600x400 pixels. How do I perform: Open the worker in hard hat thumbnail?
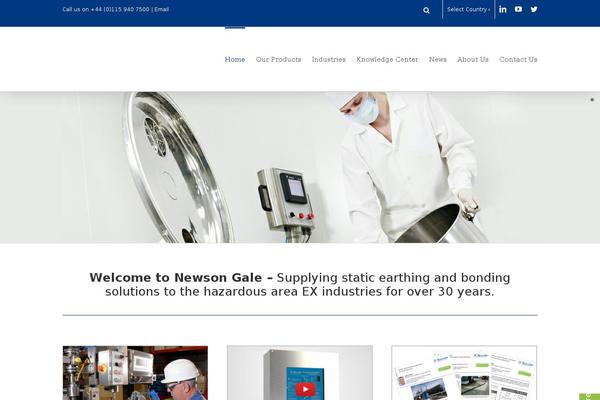point(135,373)
